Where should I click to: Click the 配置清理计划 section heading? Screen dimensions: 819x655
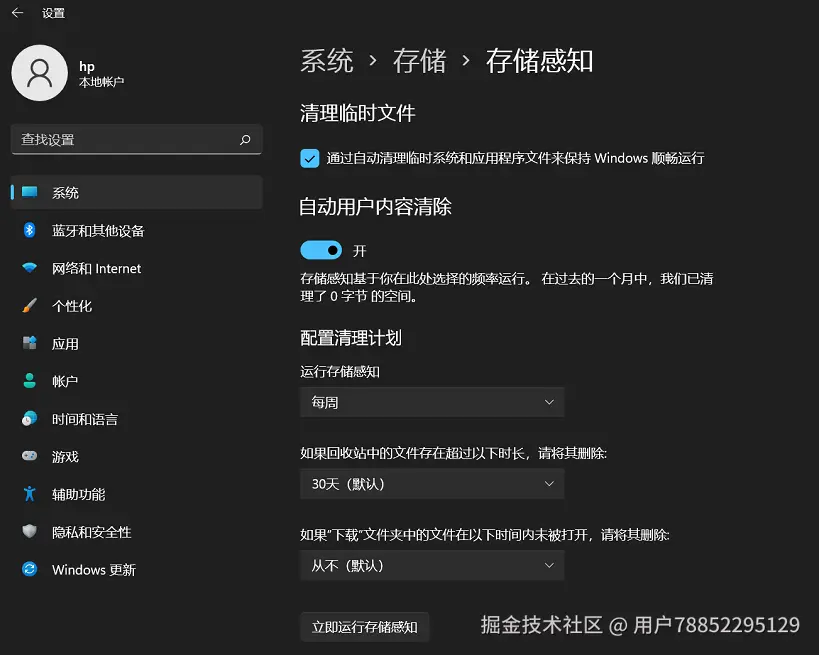coord(351,338)
